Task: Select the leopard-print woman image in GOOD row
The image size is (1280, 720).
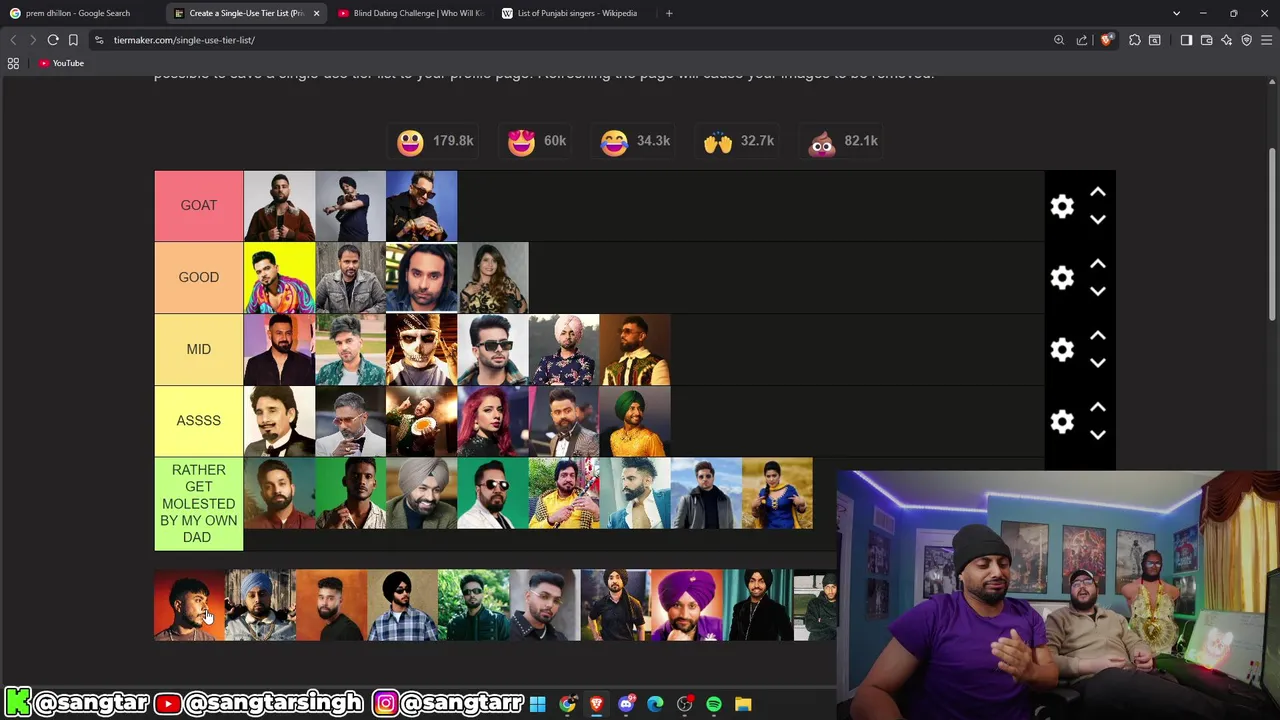Action: [x=493, y=278]
